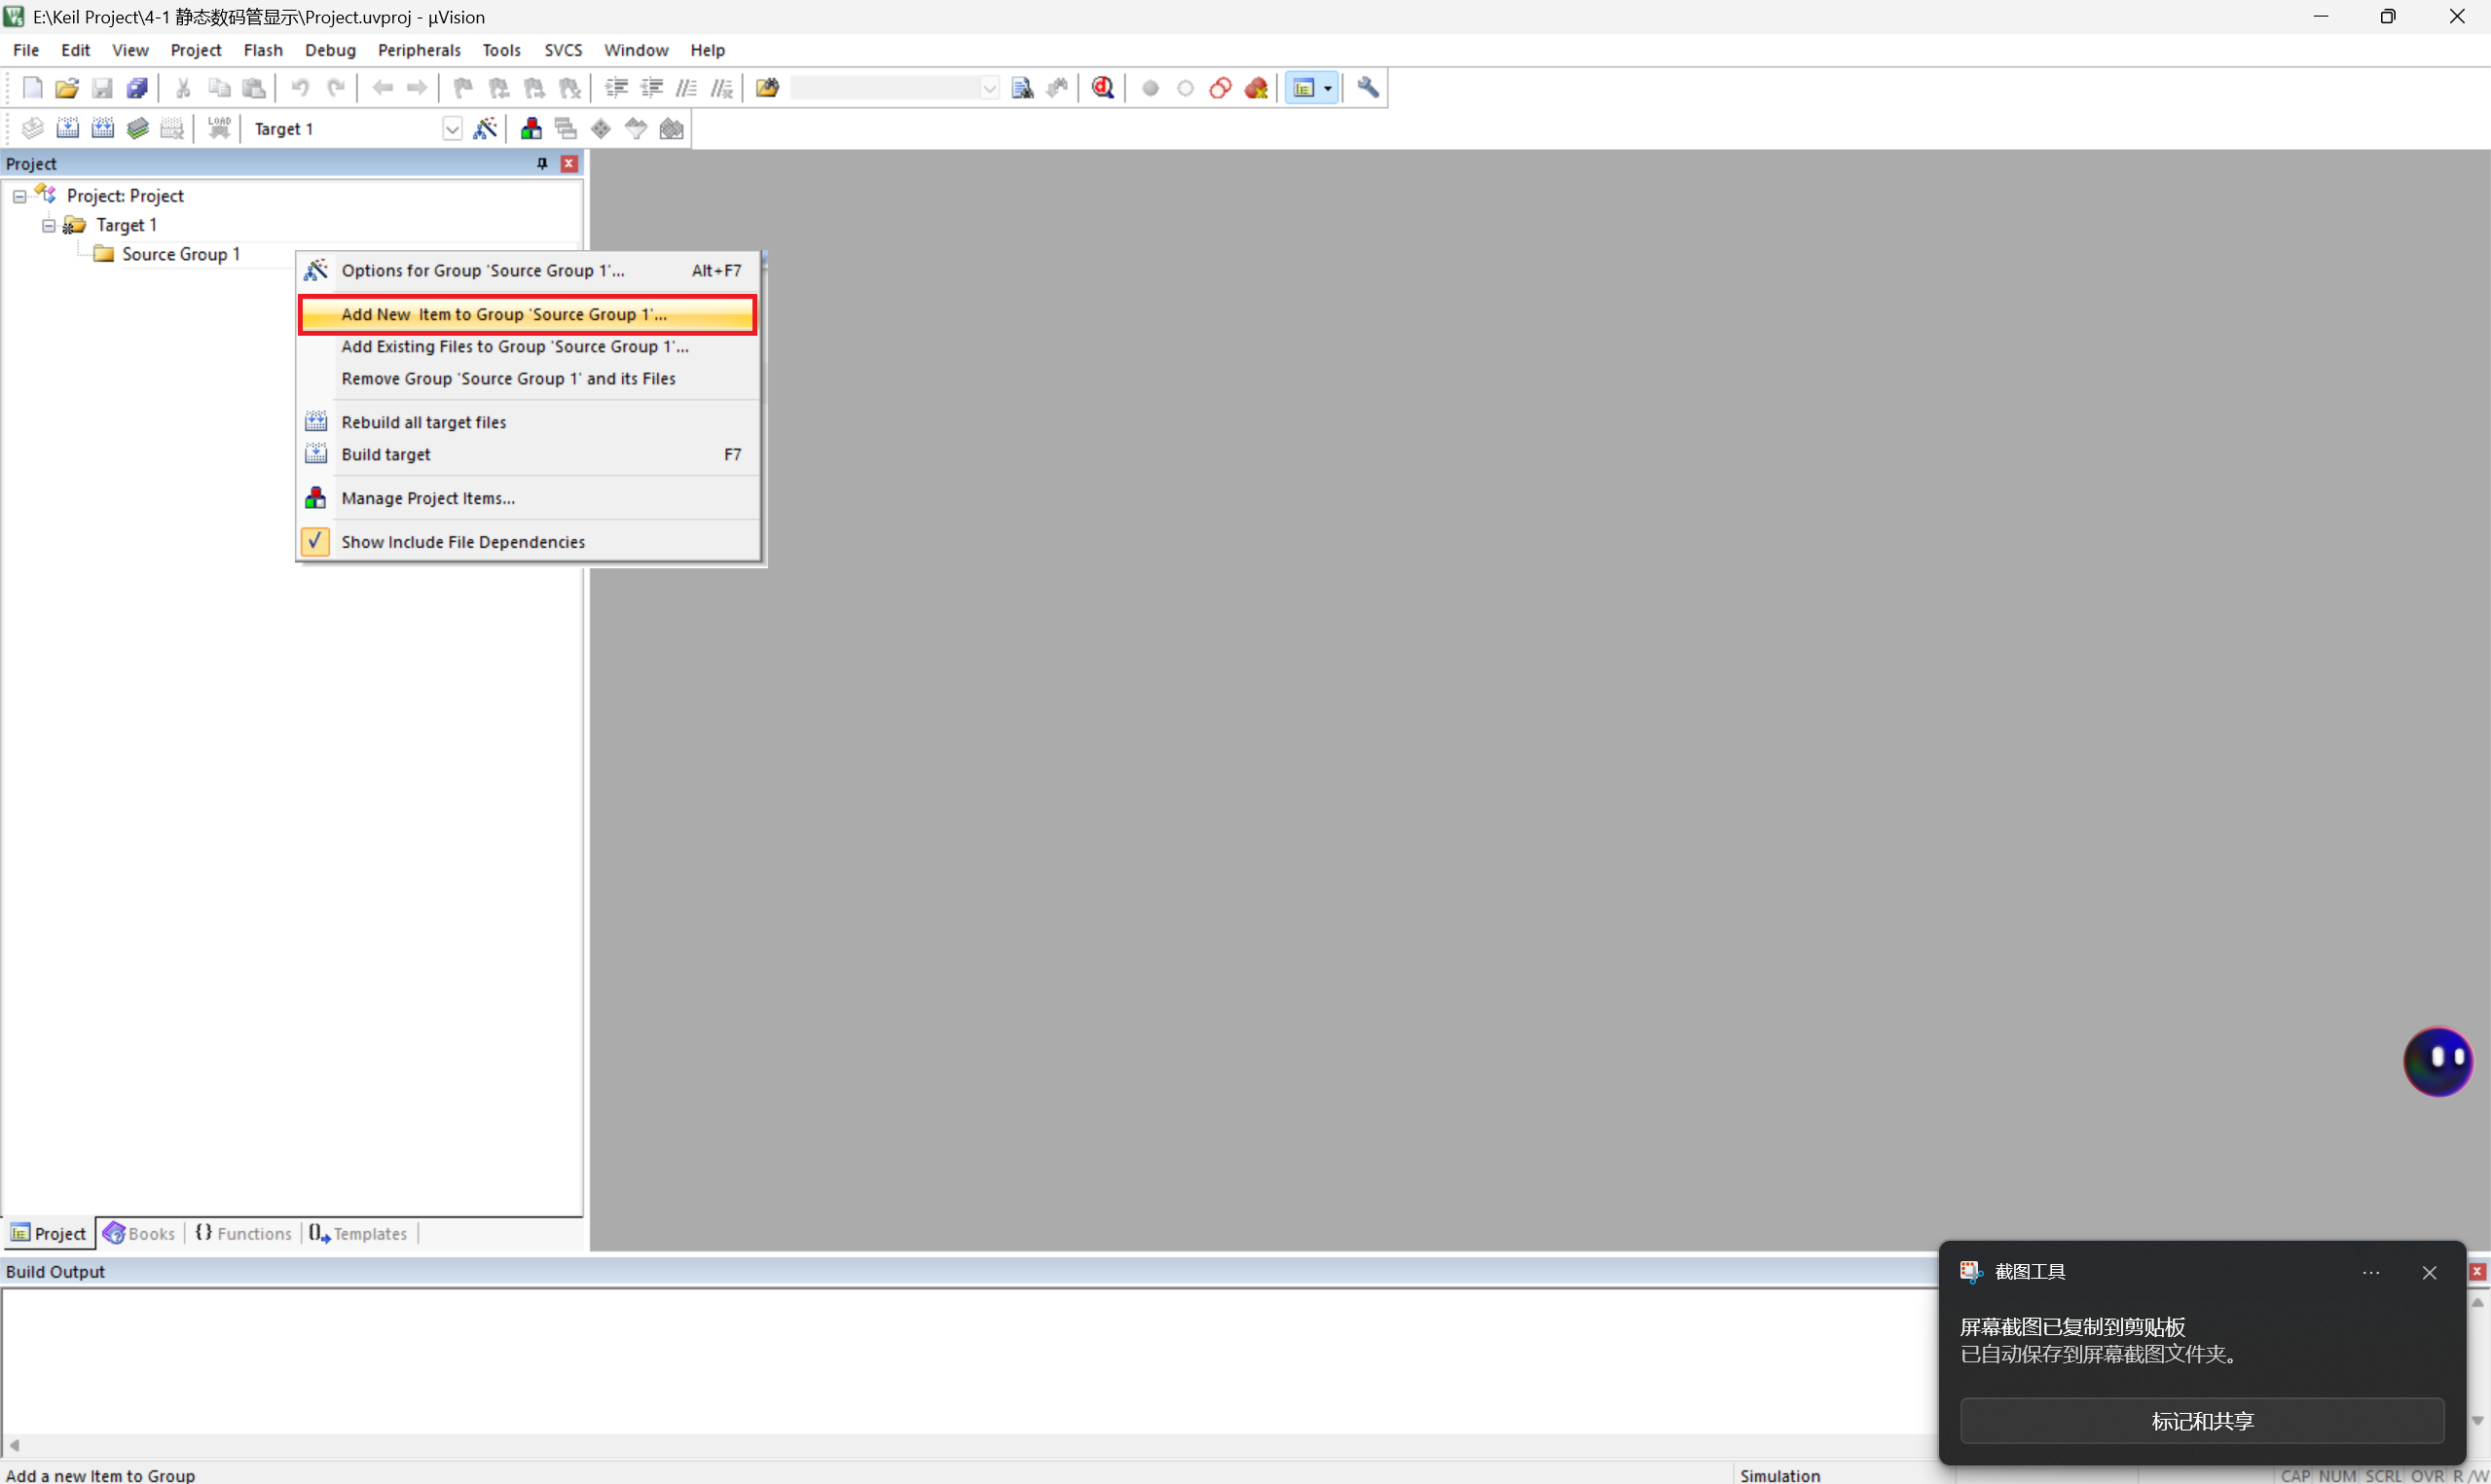The width and height of the screenshot is (2491, 1484).
Task: Click the Open file toolbar icon
Action: pyautogui.click(x=67, y=88)
